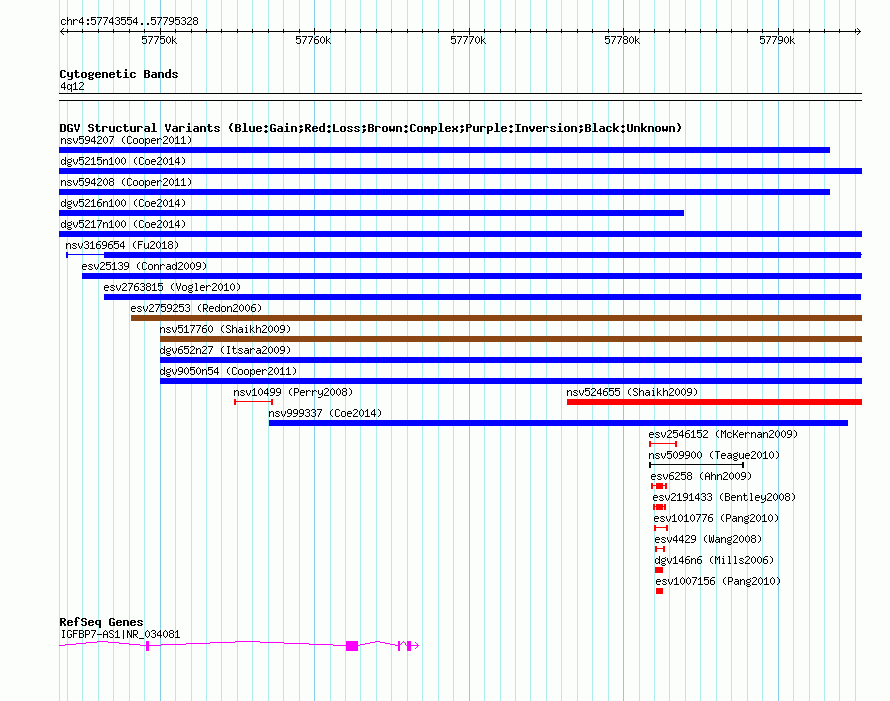Viewport: 890px width, 701px height.
Task: Click esv4429 (Wang2008) label
Action: tap(708, 539)
